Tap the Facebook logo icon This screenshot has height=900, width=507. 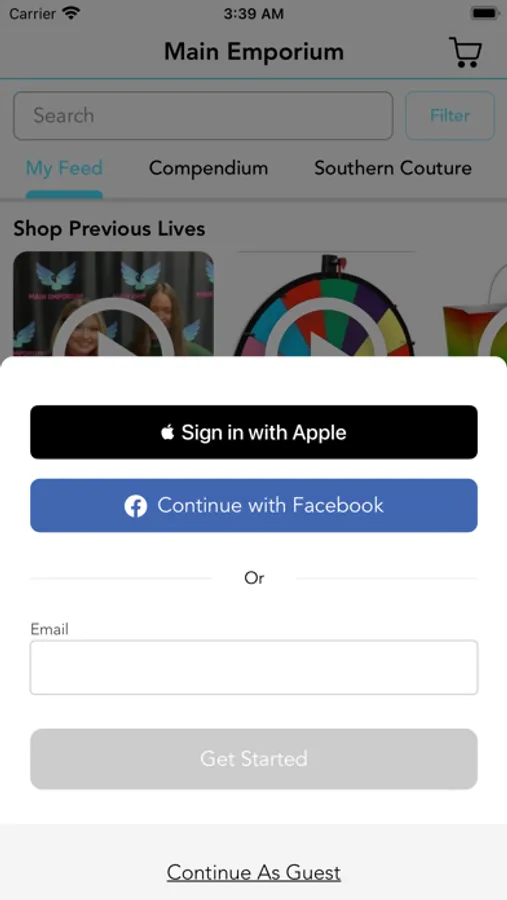(136, 506)
